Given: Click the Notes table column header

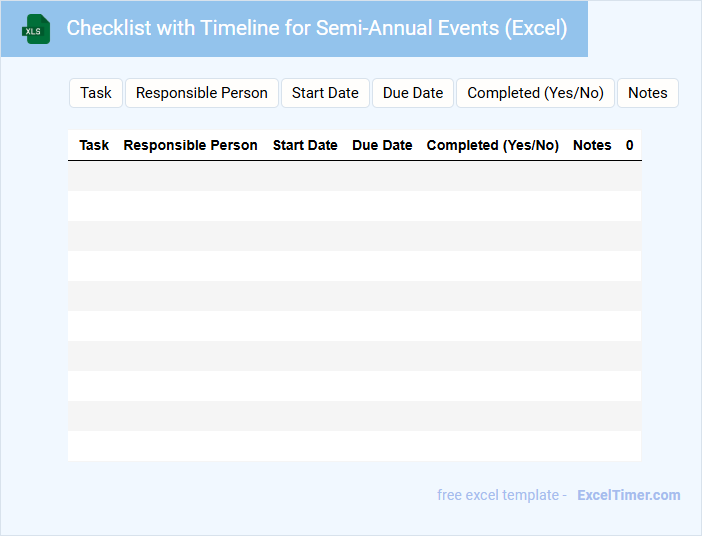Looking at the screenshot, I should point(592,145).
